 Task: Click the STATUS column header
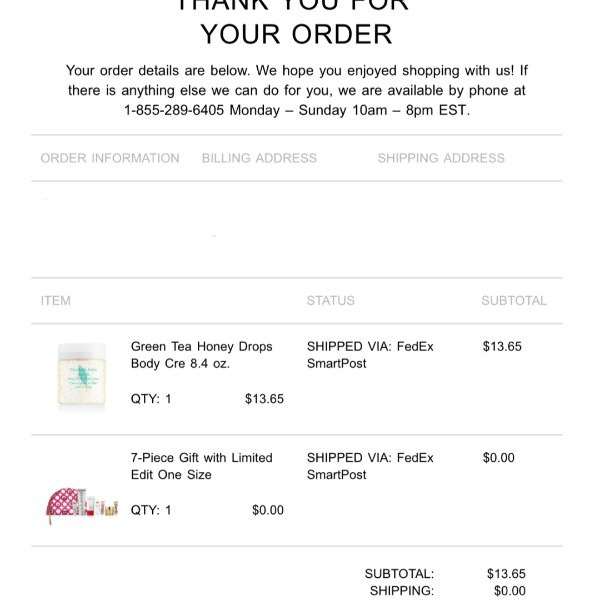tap(331, 301)
